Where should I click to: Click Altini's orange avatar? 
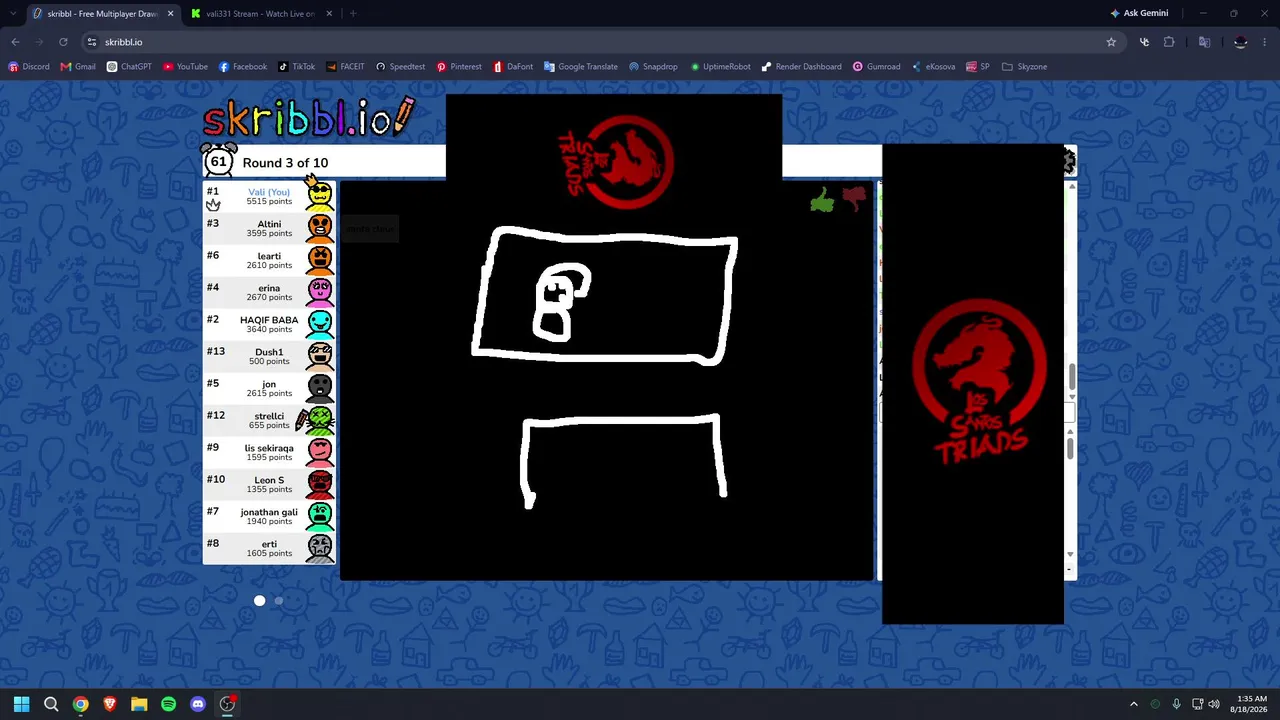pos(320,228)
